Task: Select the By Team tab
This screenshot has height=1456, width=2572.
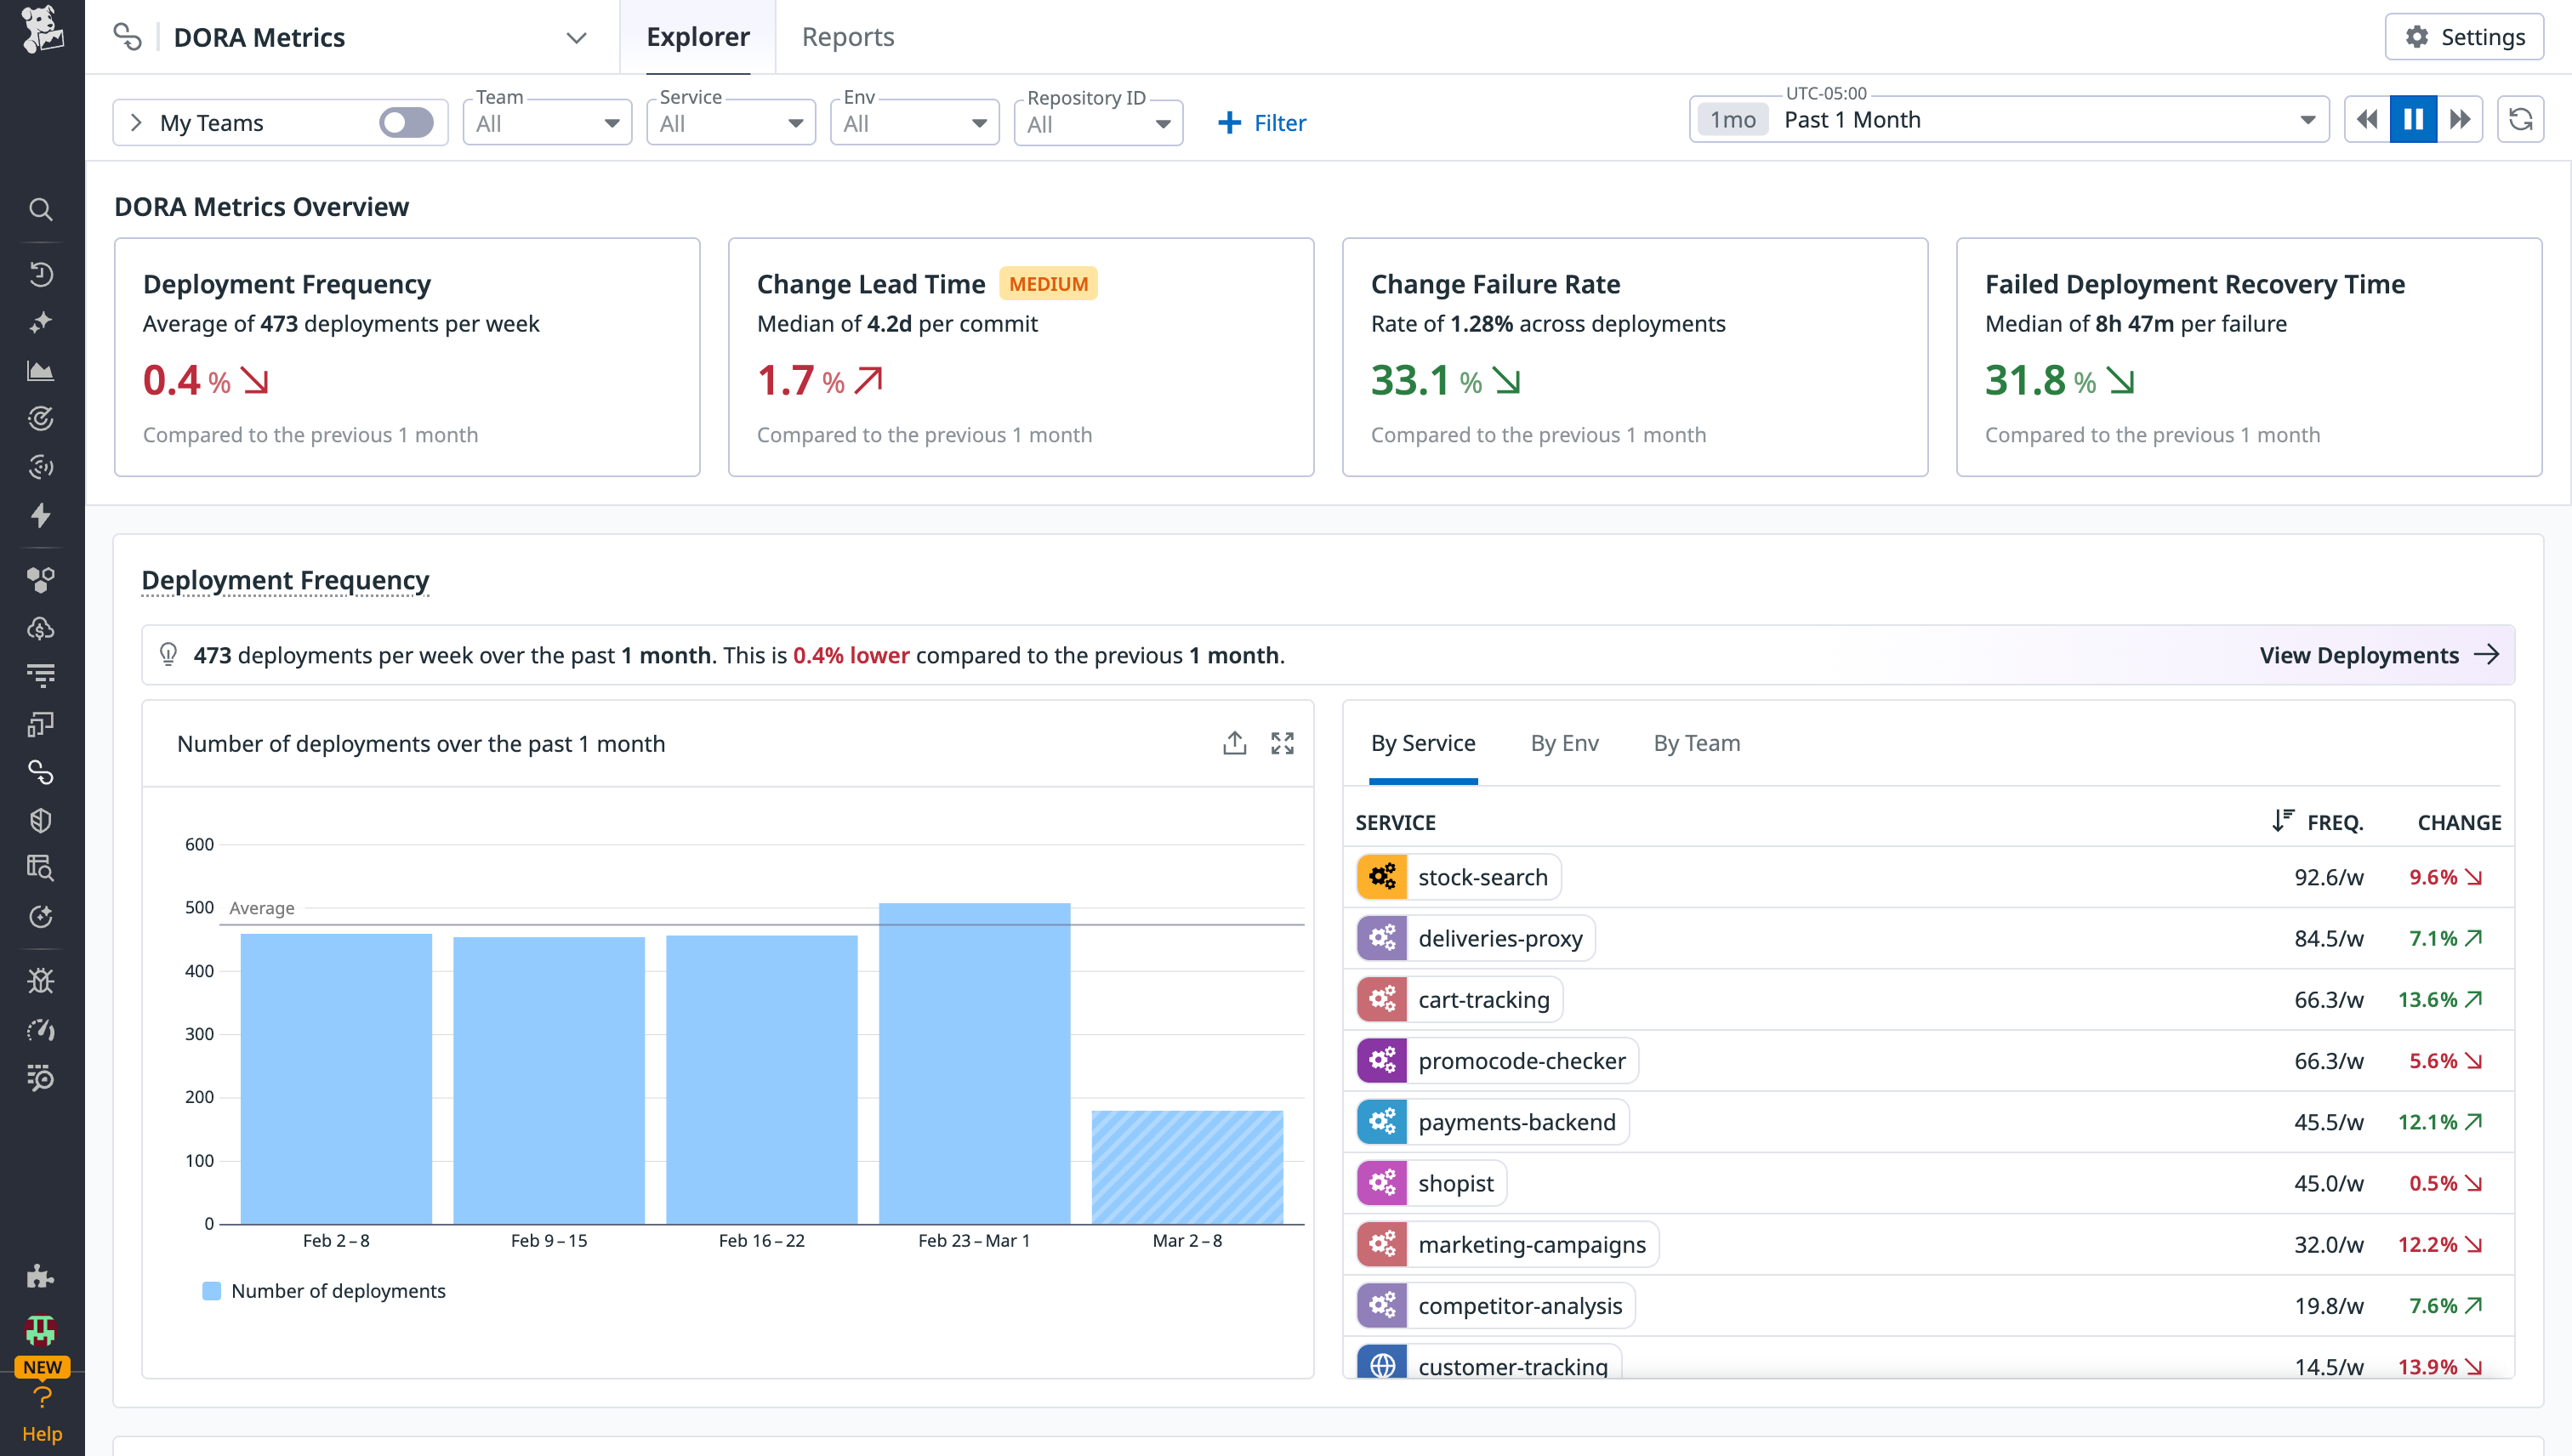Action: click(1696, 743)
